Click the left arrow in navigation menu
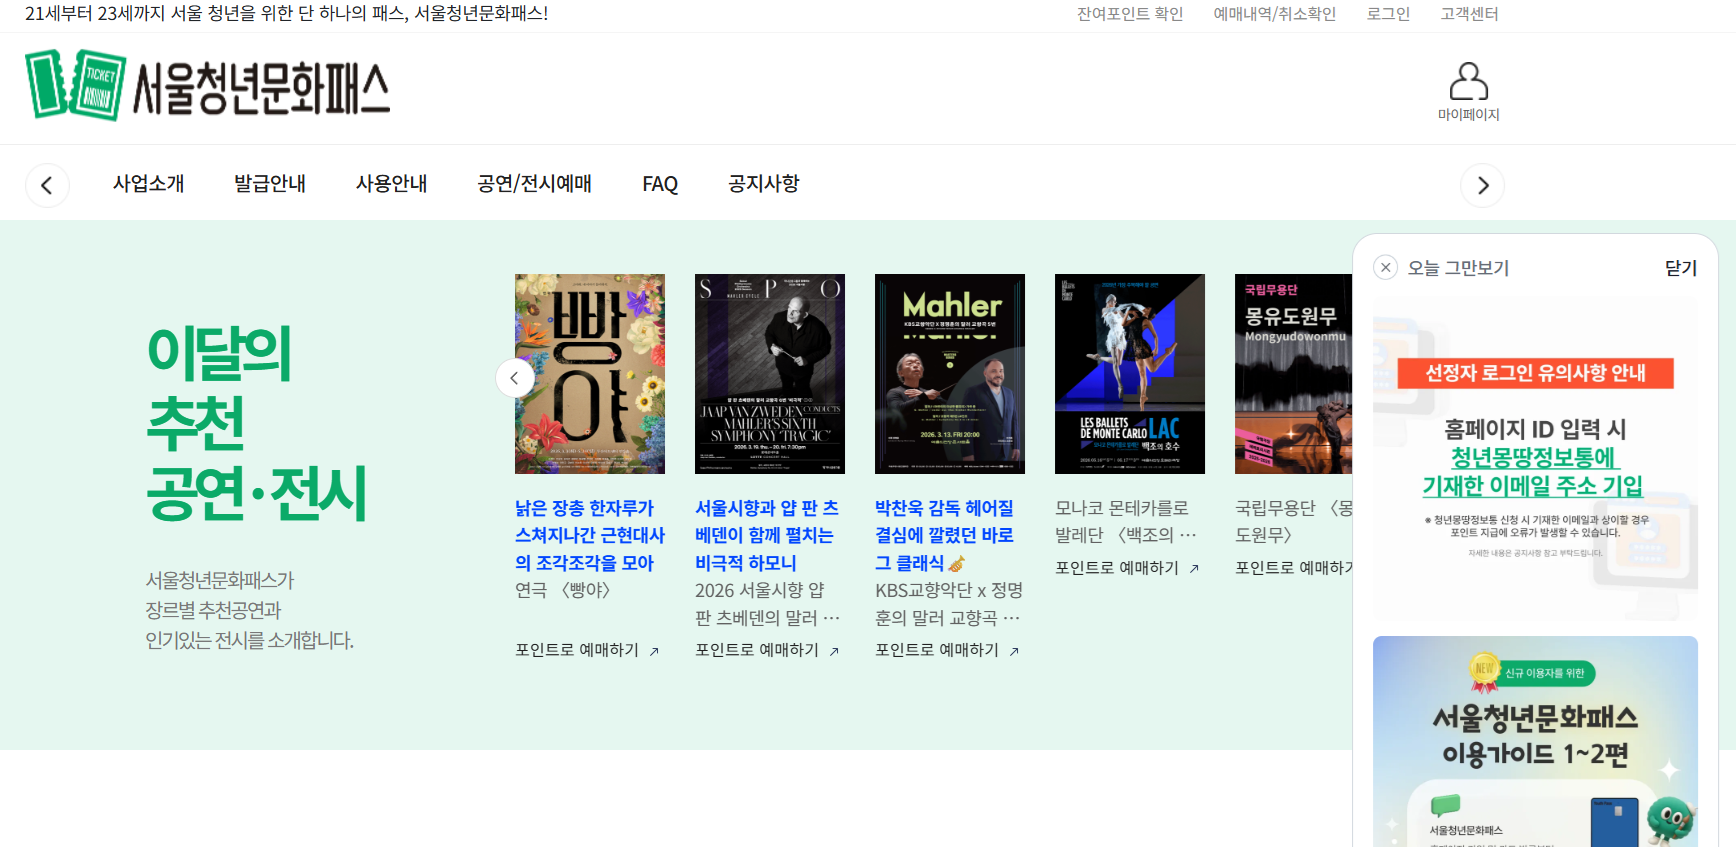This screenshot has height=847, width=1736. tap(47, 185)
